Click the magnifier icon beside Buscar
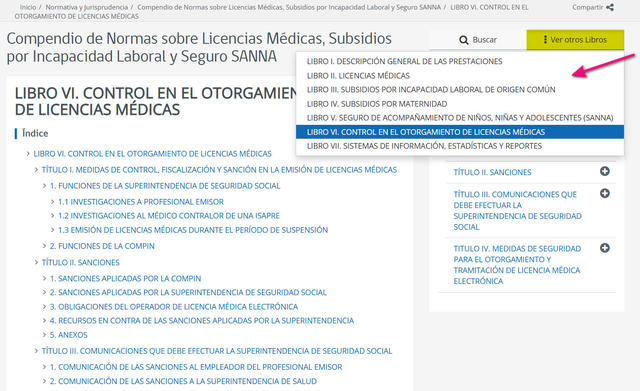 pos(463,40)
